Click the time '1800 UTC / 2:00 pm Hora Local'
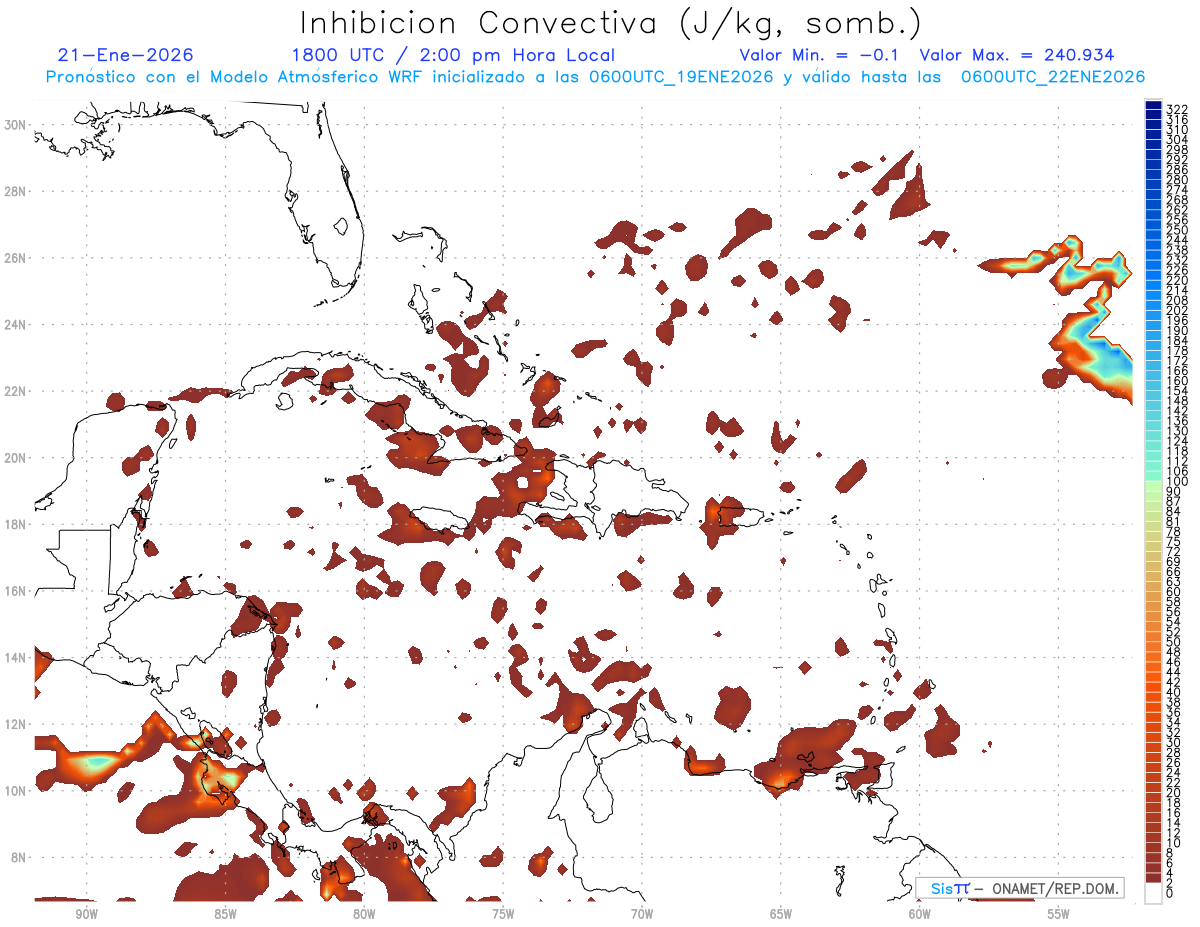The height and width of the screenshot is (927, 1200). tap(453, 55)
